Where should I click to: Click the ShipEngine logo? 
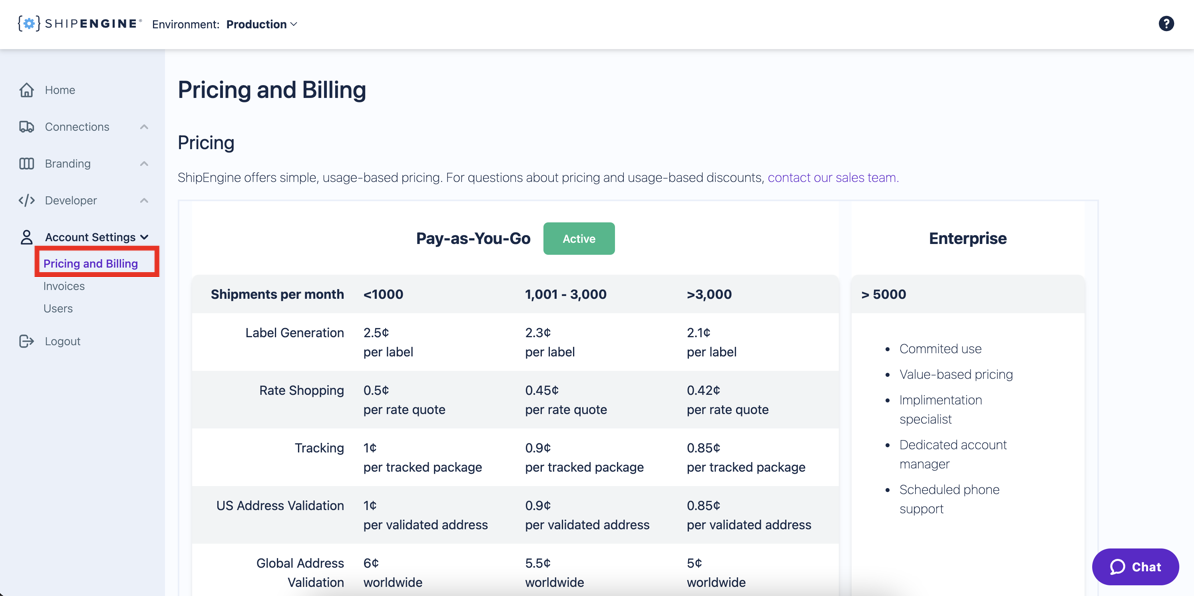click(79, 24)
